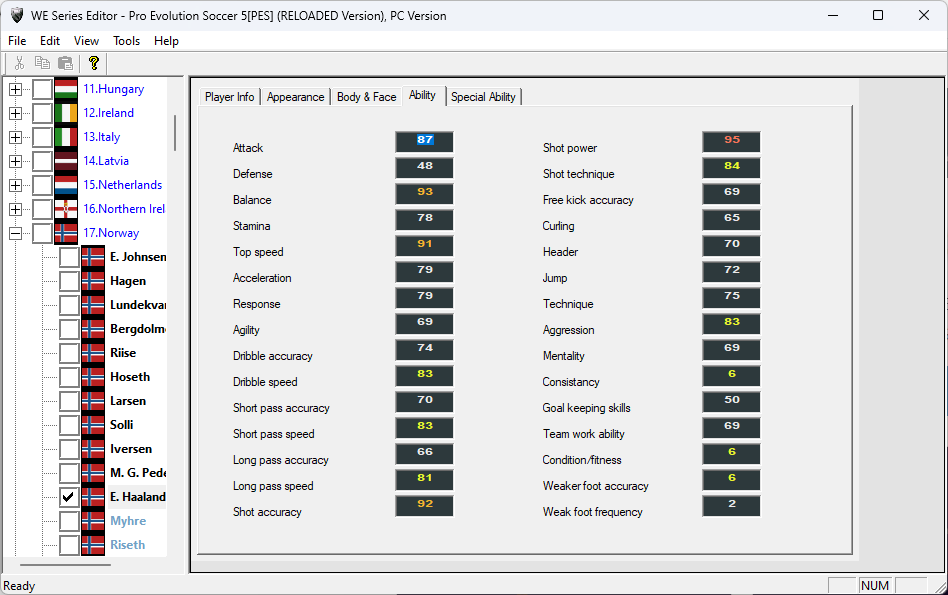
Task: Tick the checkbox for 11.Hungary
Action: point(42,89)
